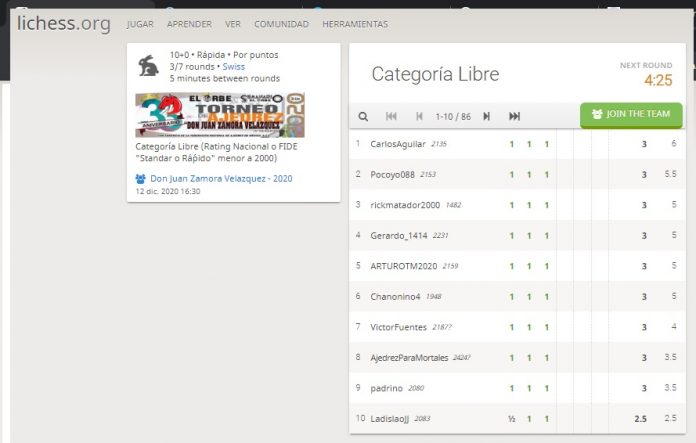Click the search magnifier icon in standings
This screenshot has height=443, width=696.
[x=363, y=116]
